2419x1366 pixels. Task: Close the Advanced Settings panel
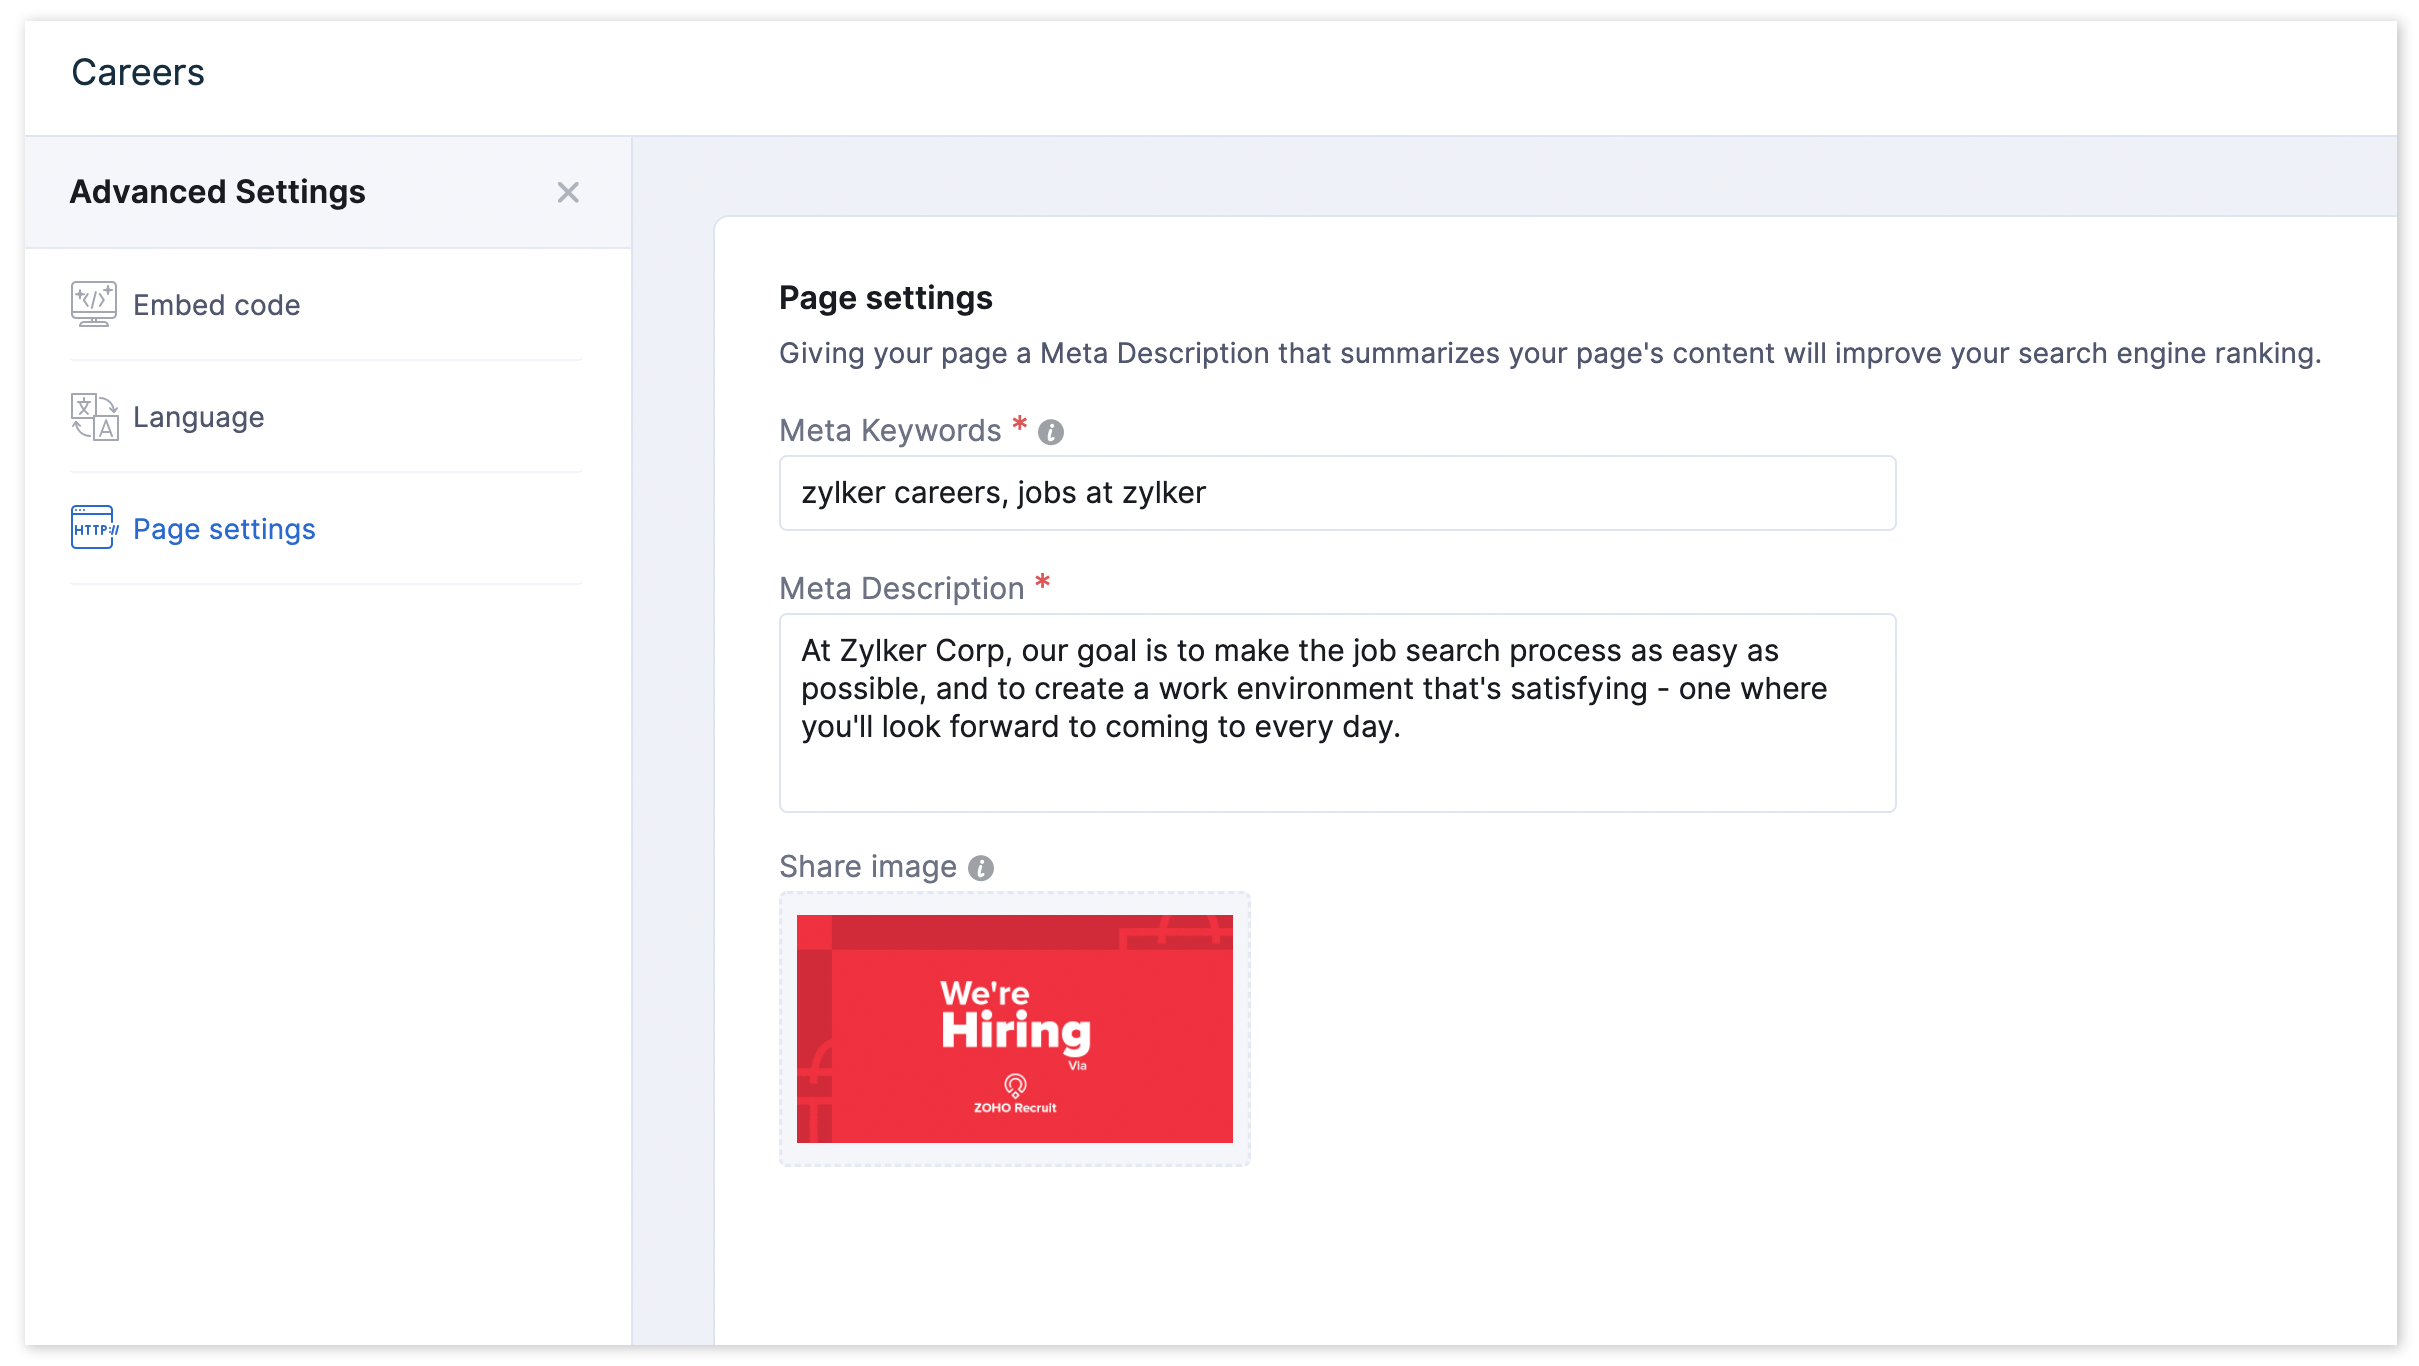(x=568, y=192)
